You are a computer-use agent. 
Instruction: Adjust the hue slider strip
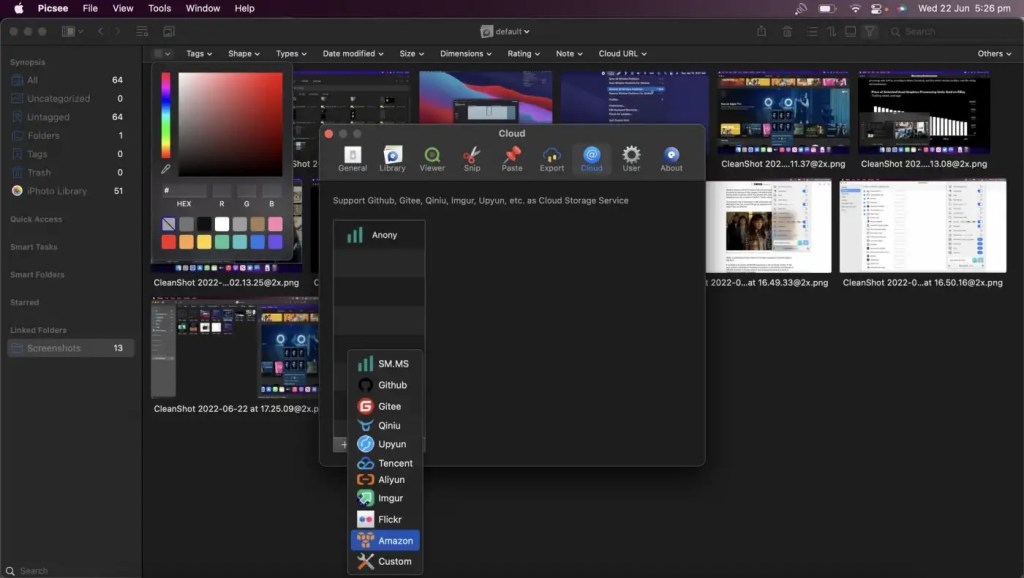pos(166,115)
